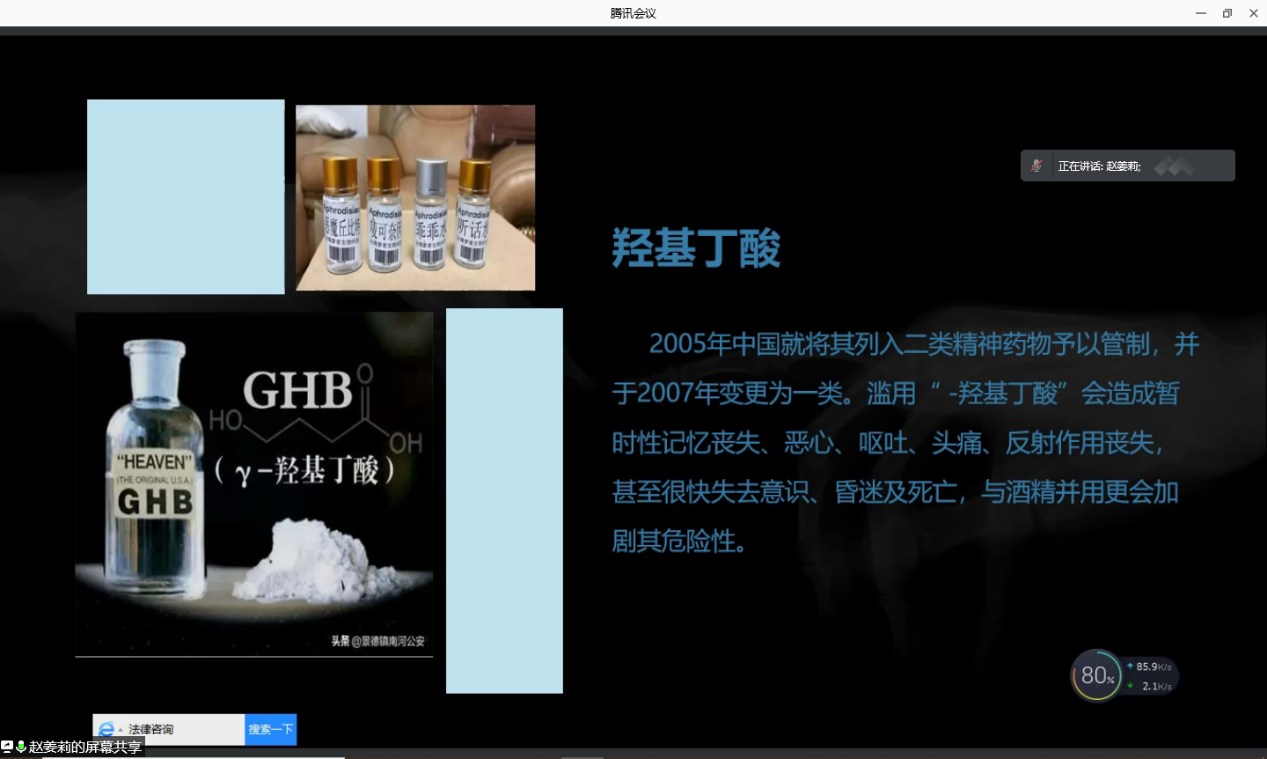Click the 羟基丁酸 slide heading
Viewport: 1267px width, 759px height.
[696, 248]
